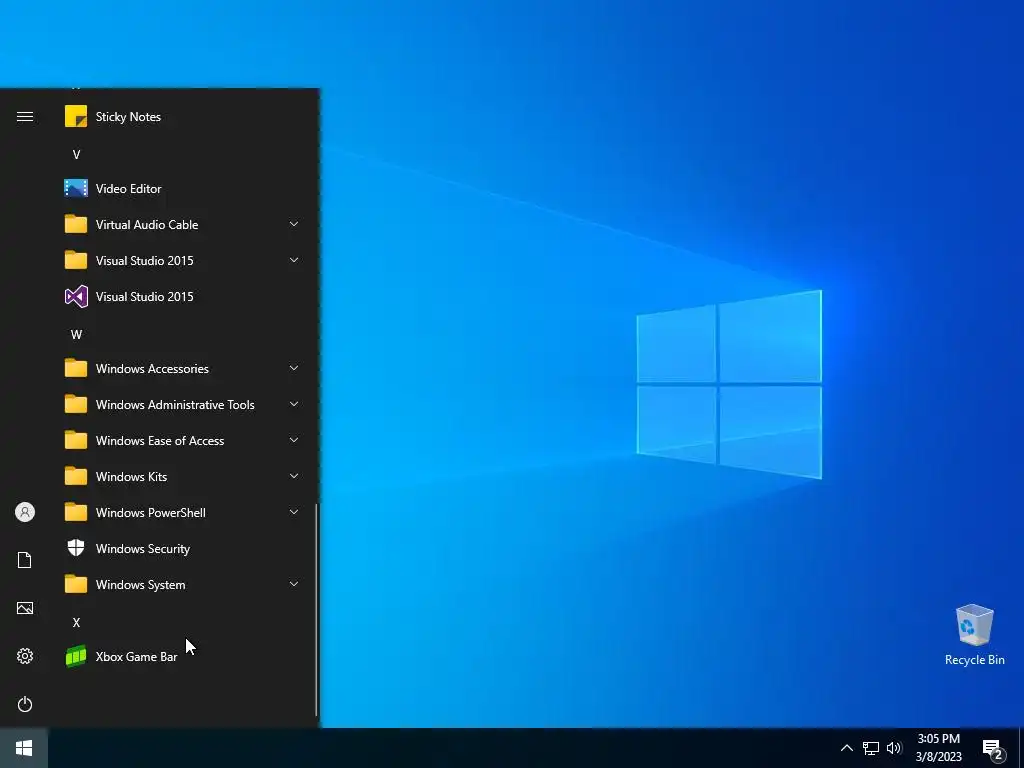Image resolution: width=1024 pixels, height=768 pixels.
Task: Open the user account avatar icon
Action: (x=25, y=512)
